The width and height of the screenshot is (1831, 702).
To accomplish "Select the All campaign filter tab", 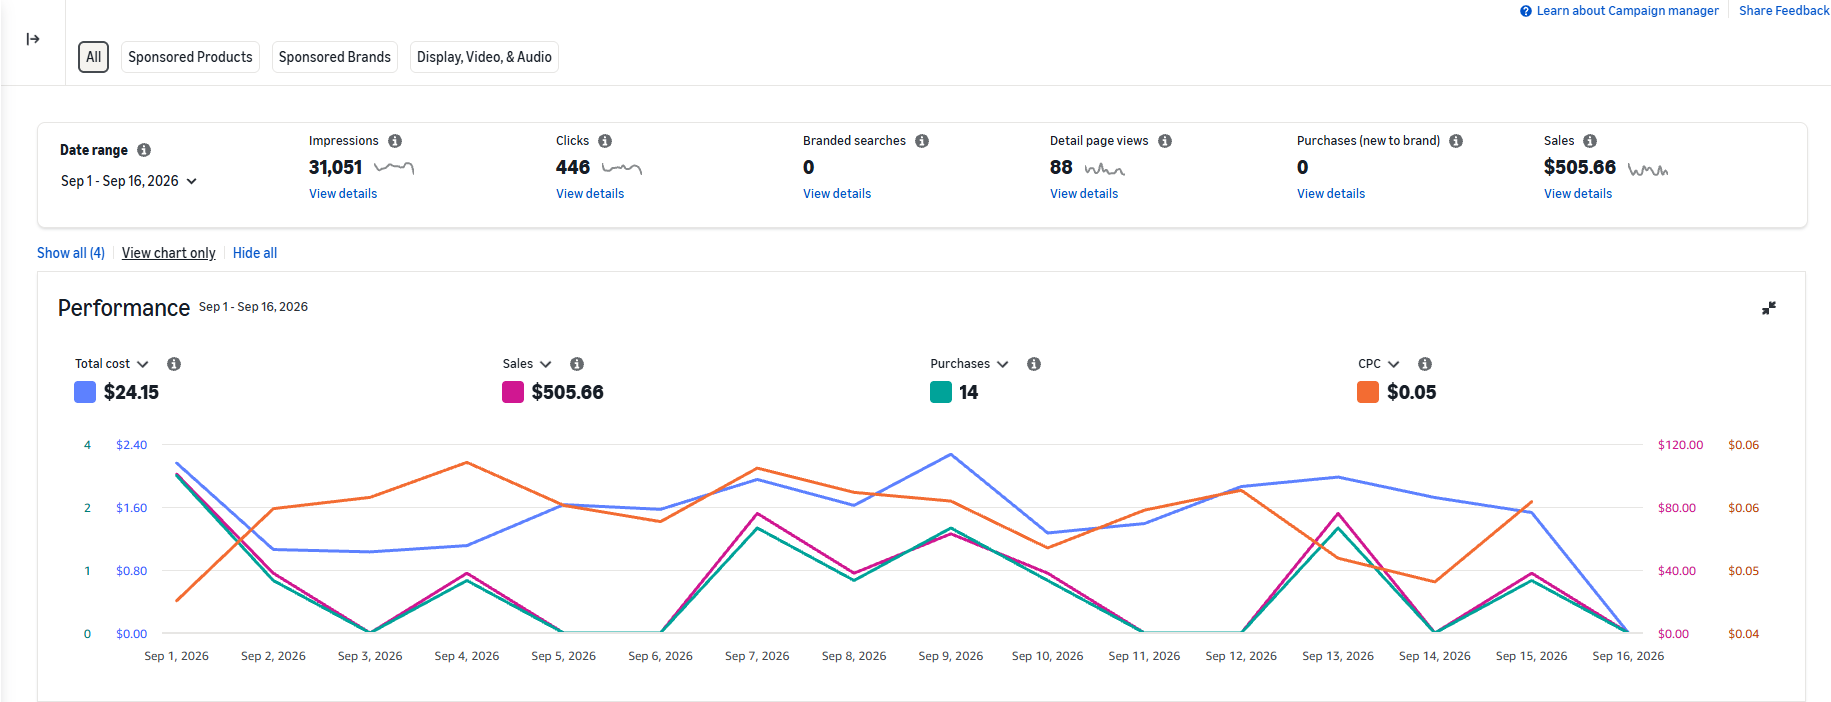I will coord(94,57).
